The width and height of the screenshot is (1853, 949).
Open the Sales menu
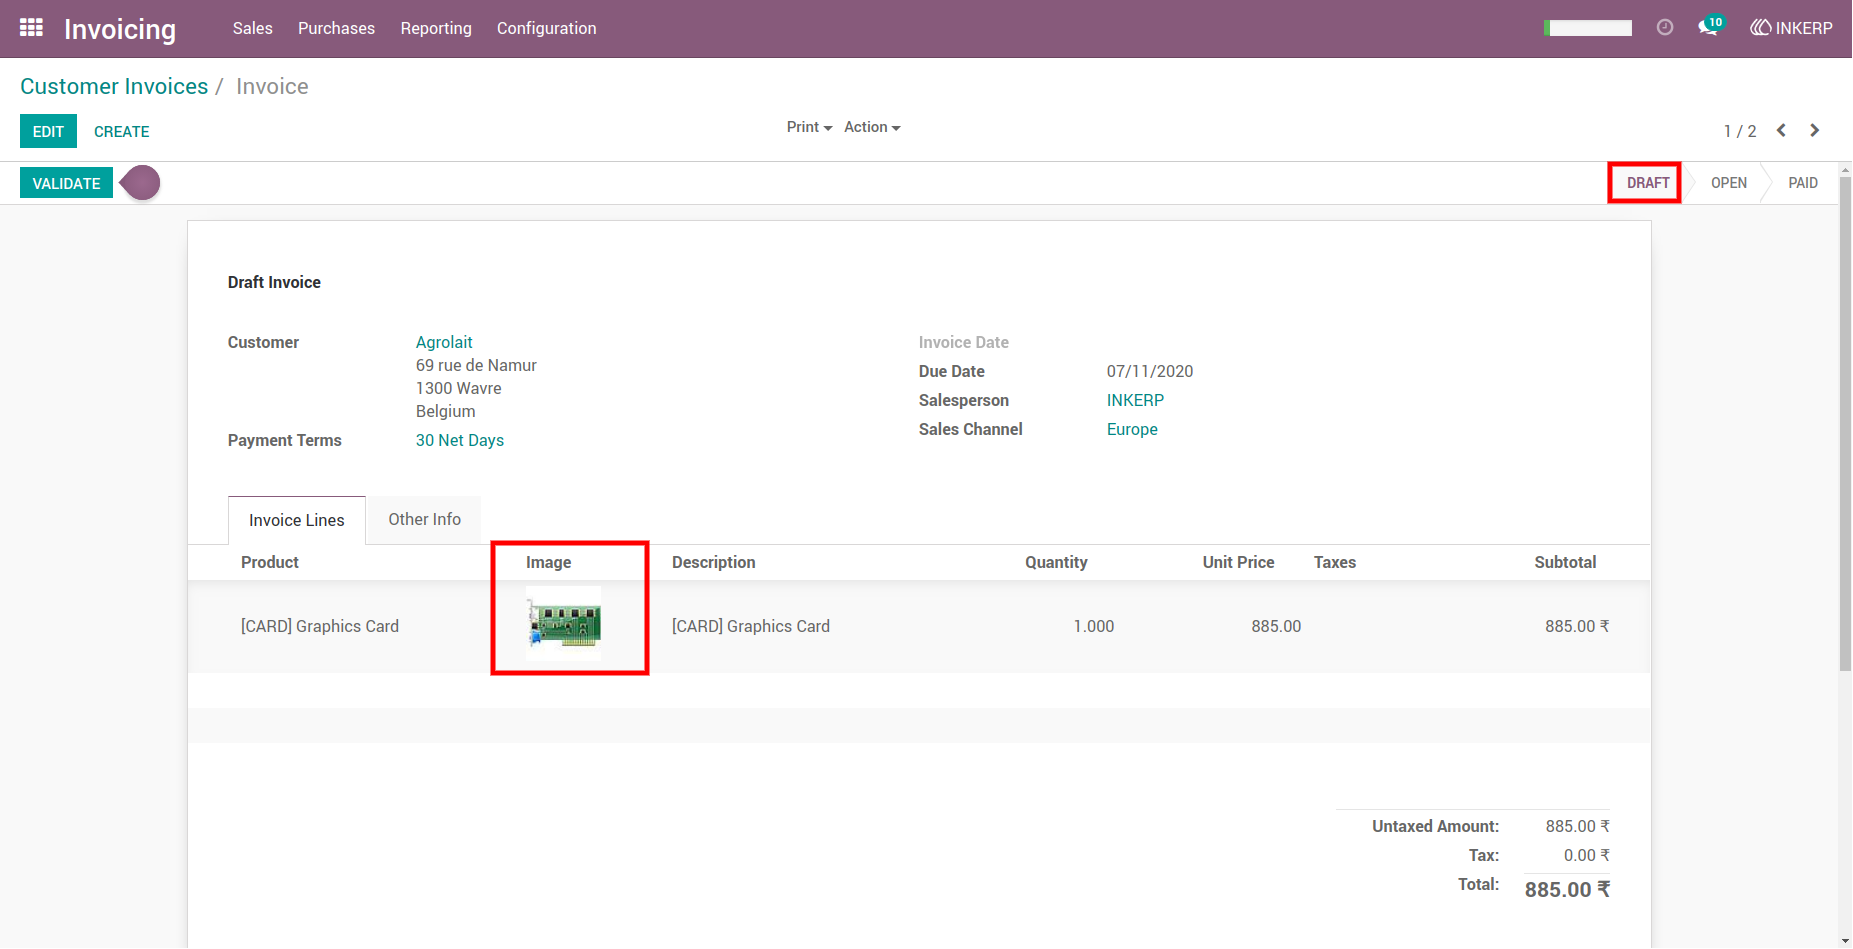click(x=253, y=28)
